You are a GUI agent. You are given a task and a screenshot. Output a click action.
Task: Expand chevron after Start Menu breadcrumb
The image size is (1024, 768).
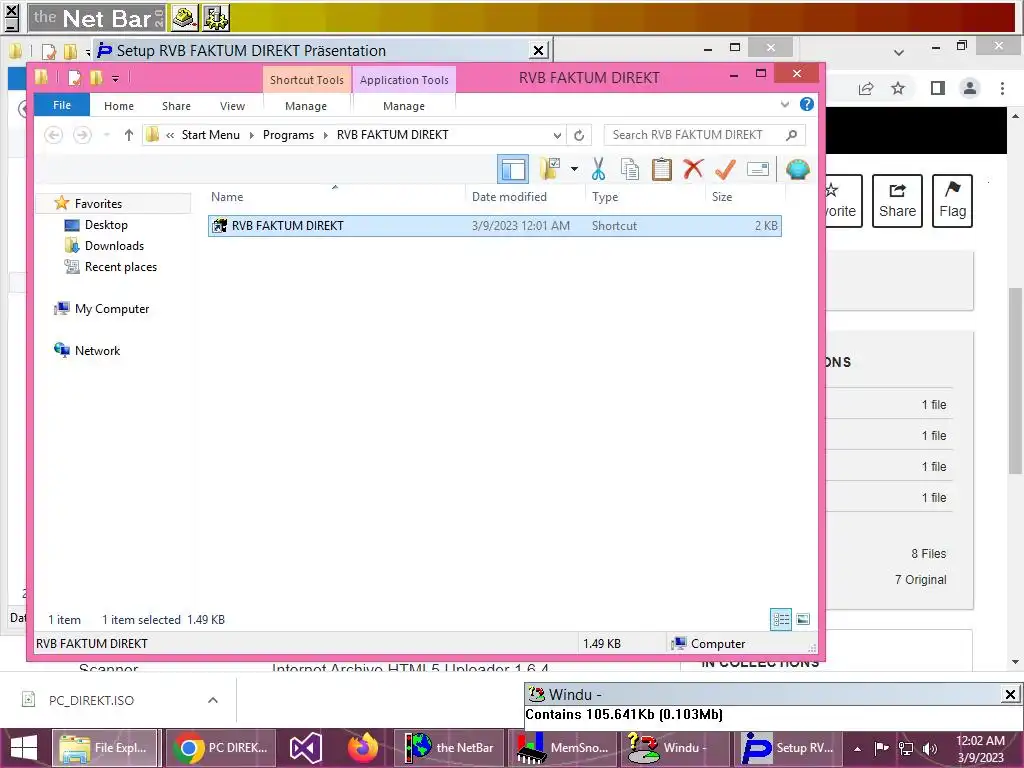click(x=251, y=135)
